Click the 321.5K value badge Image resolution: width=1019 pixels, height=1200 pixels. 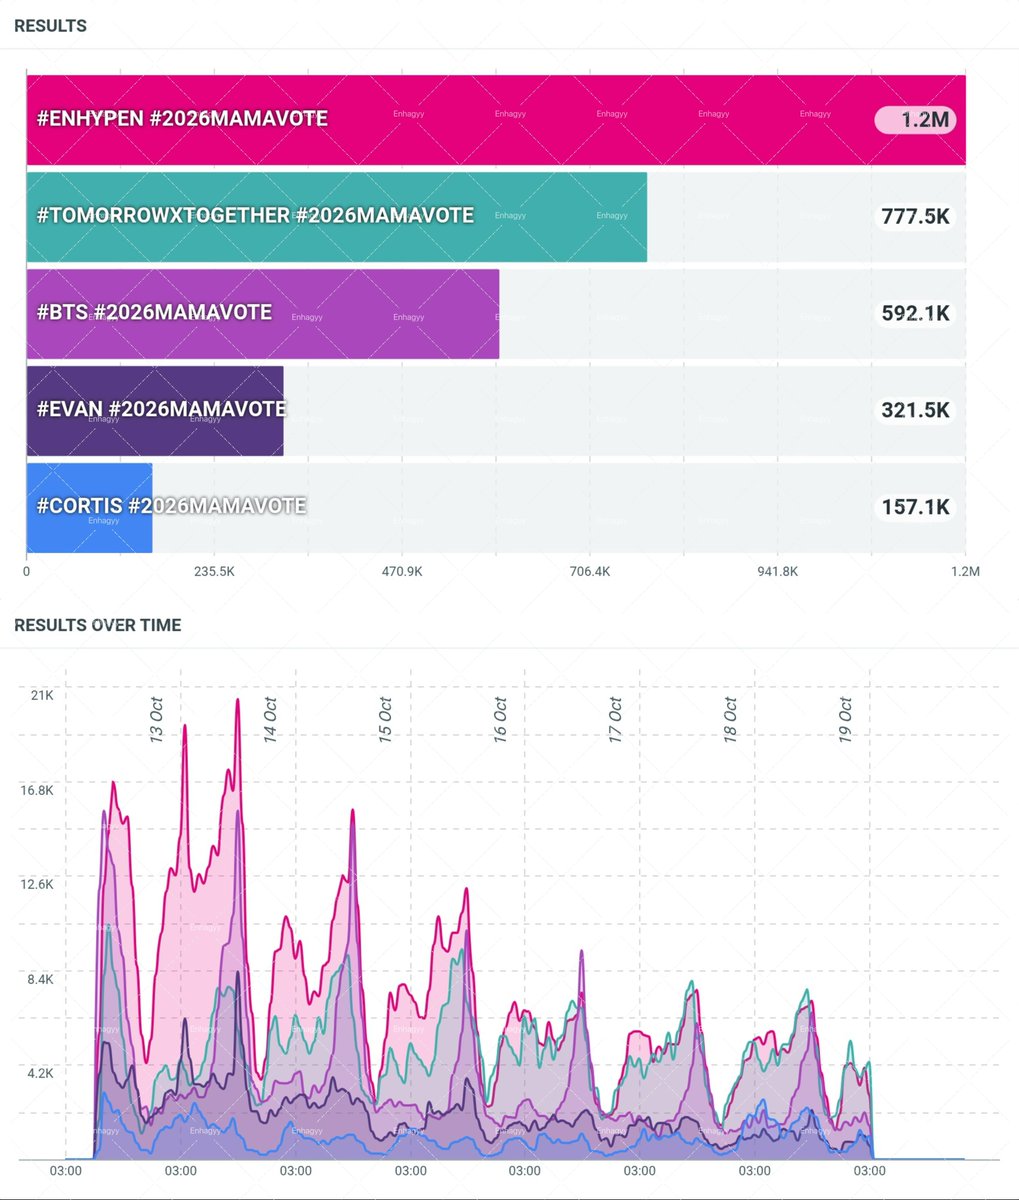tap(915, 410)
